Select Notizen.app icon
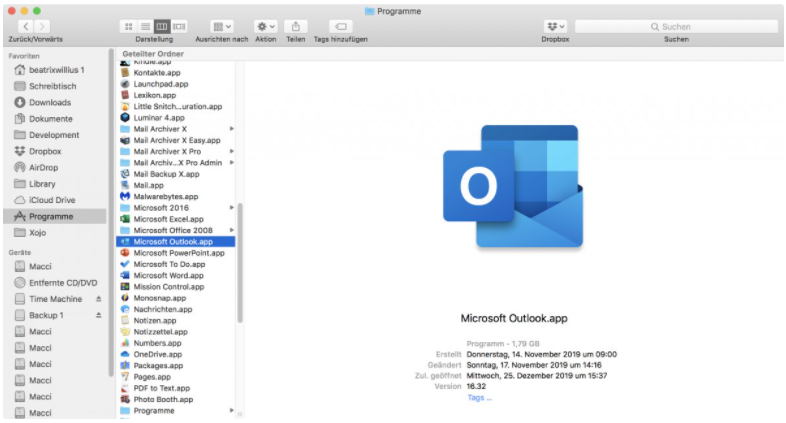Image resolution: width=786 pixels, height=423 pixels. click(125, 321)
